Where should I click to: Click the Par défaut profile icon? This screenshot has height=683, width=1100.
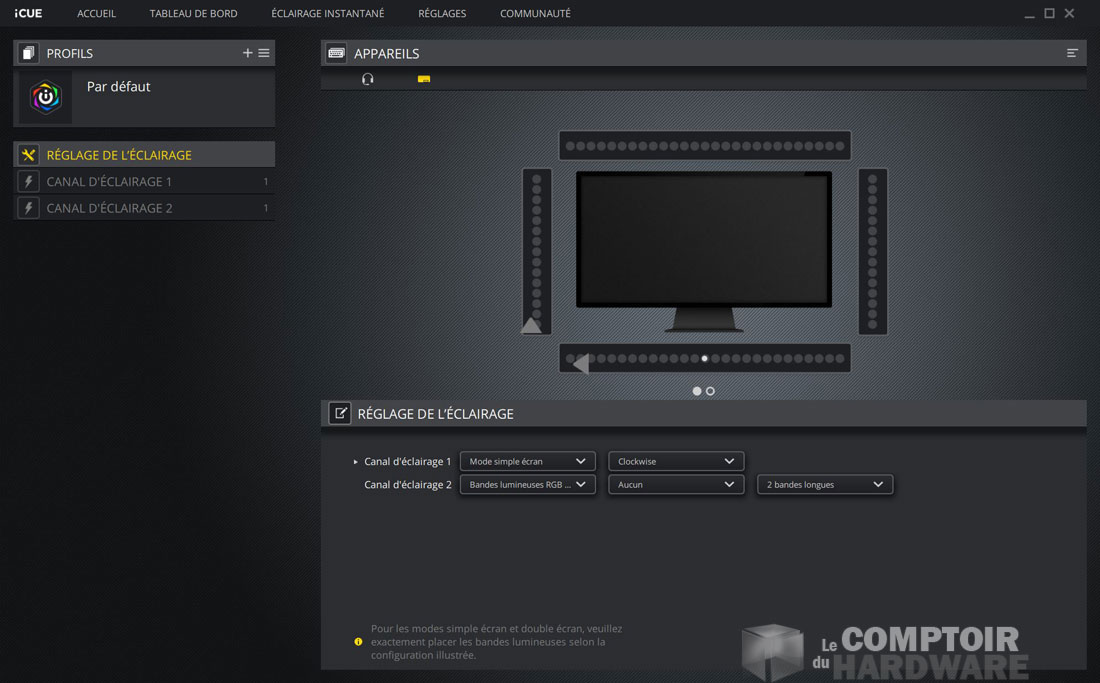(46, 98)
